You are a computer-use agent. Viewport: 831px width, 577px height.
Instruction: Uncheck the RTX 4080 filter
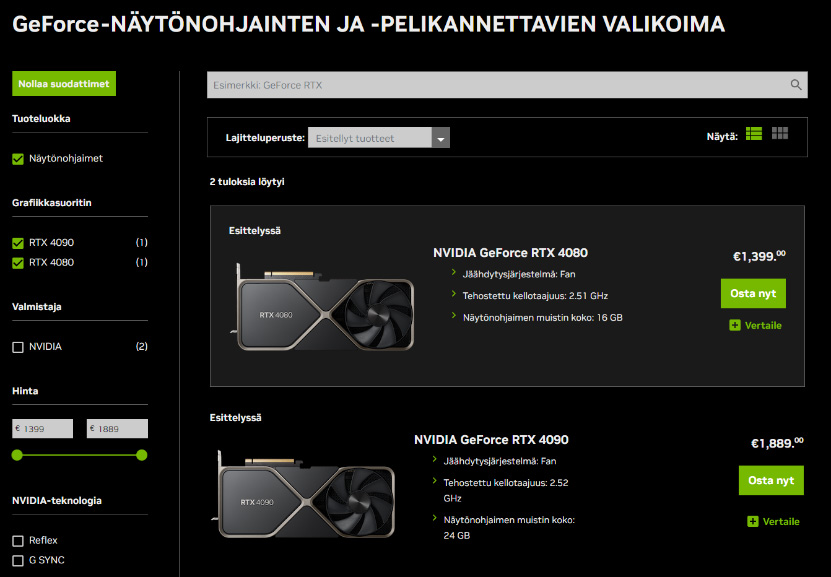18,263
